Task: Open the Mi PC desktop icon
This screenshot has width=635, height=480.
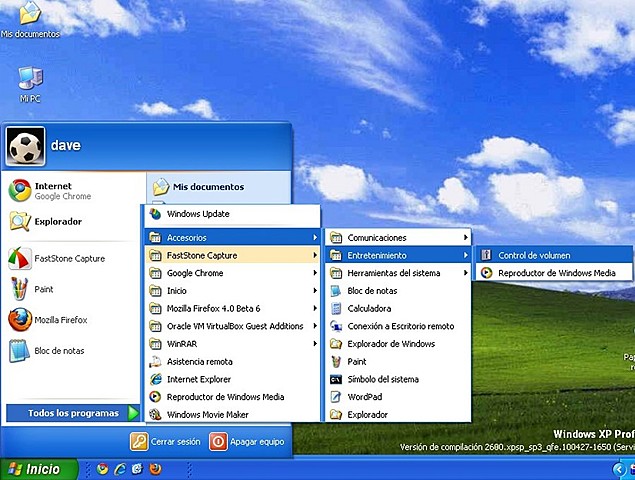Action: click(30, 84)
